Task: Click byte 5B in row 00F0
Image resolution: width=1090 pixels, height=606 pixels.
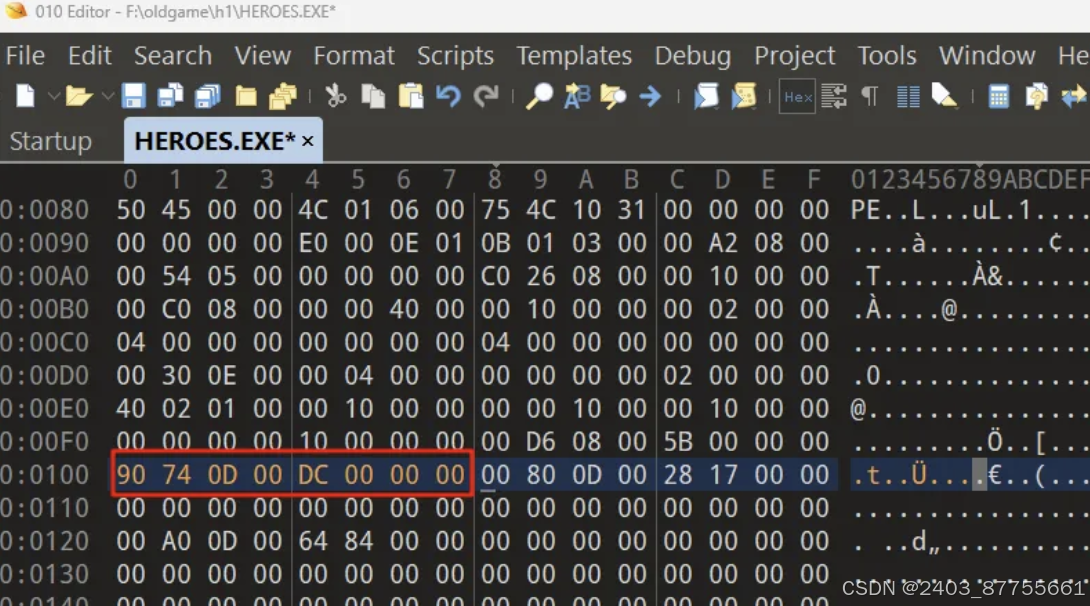Action: tap(677, 442)
